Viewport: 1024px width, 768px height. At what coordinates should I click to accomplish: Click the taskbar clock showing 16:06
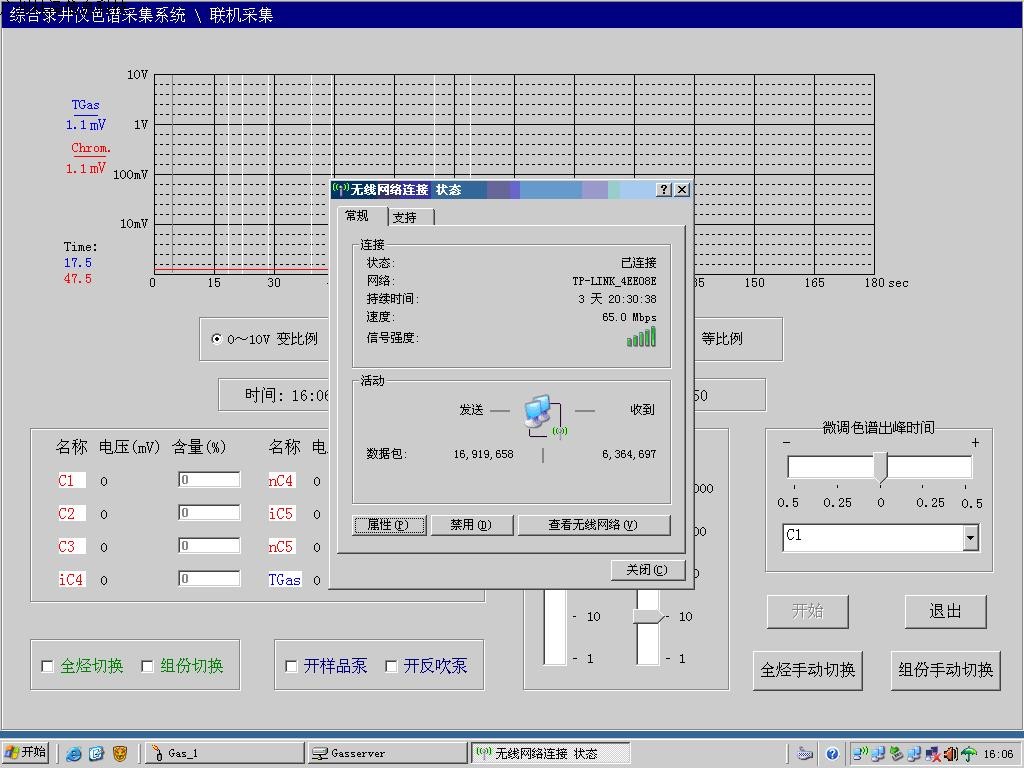click(998, 754)
